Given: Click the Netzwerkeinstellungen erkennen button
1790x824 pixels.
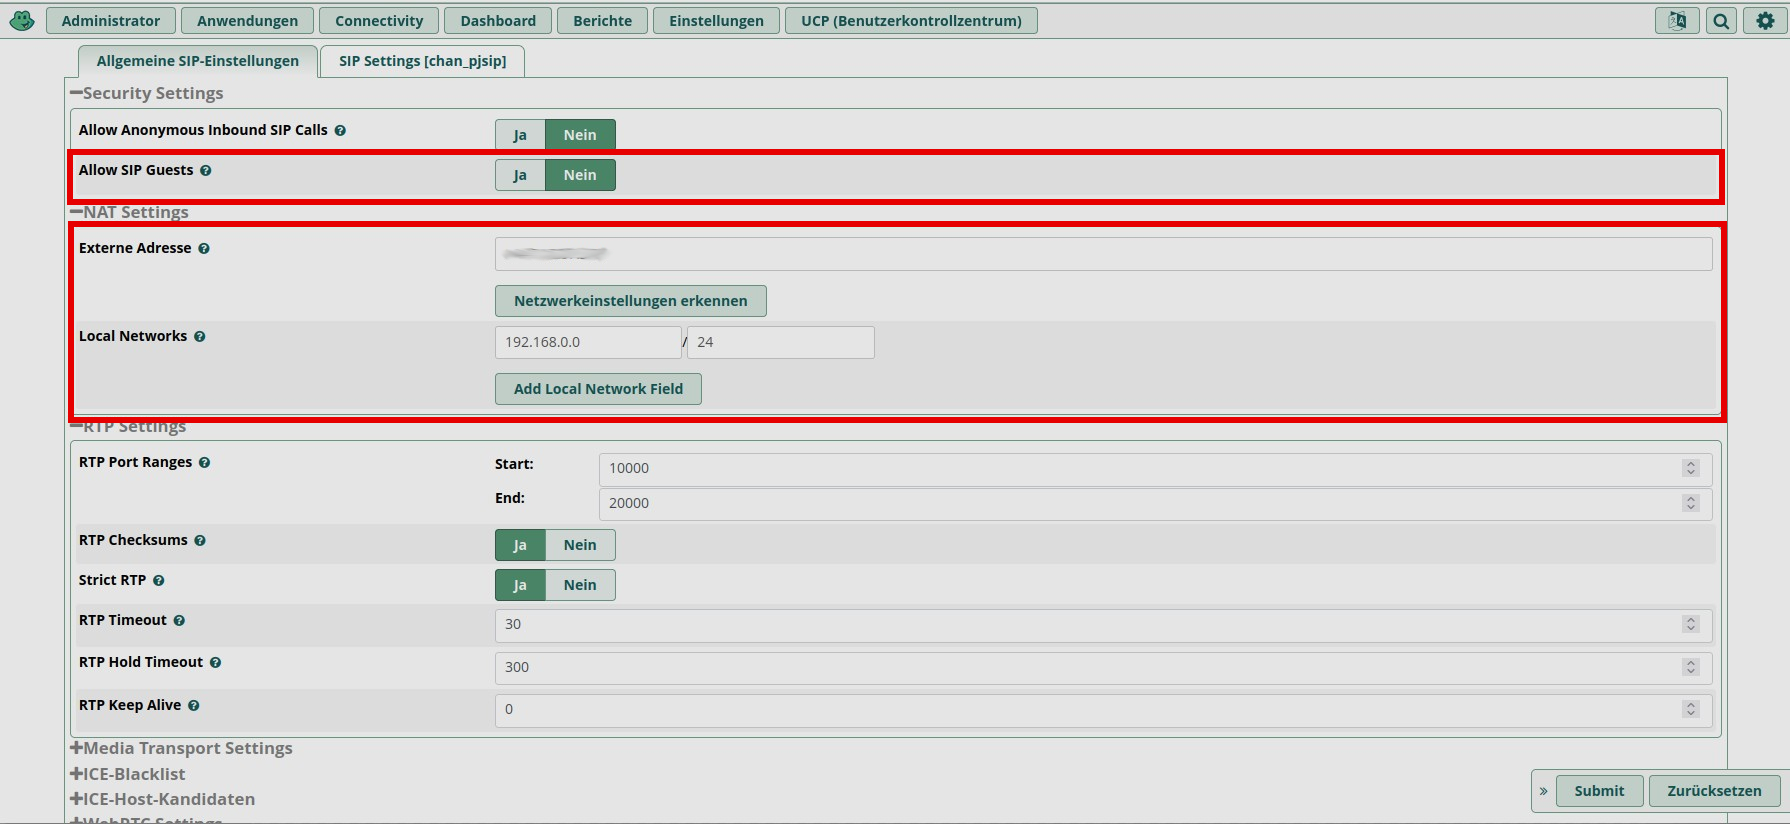Looking at the screenshot, I should 630,301.
